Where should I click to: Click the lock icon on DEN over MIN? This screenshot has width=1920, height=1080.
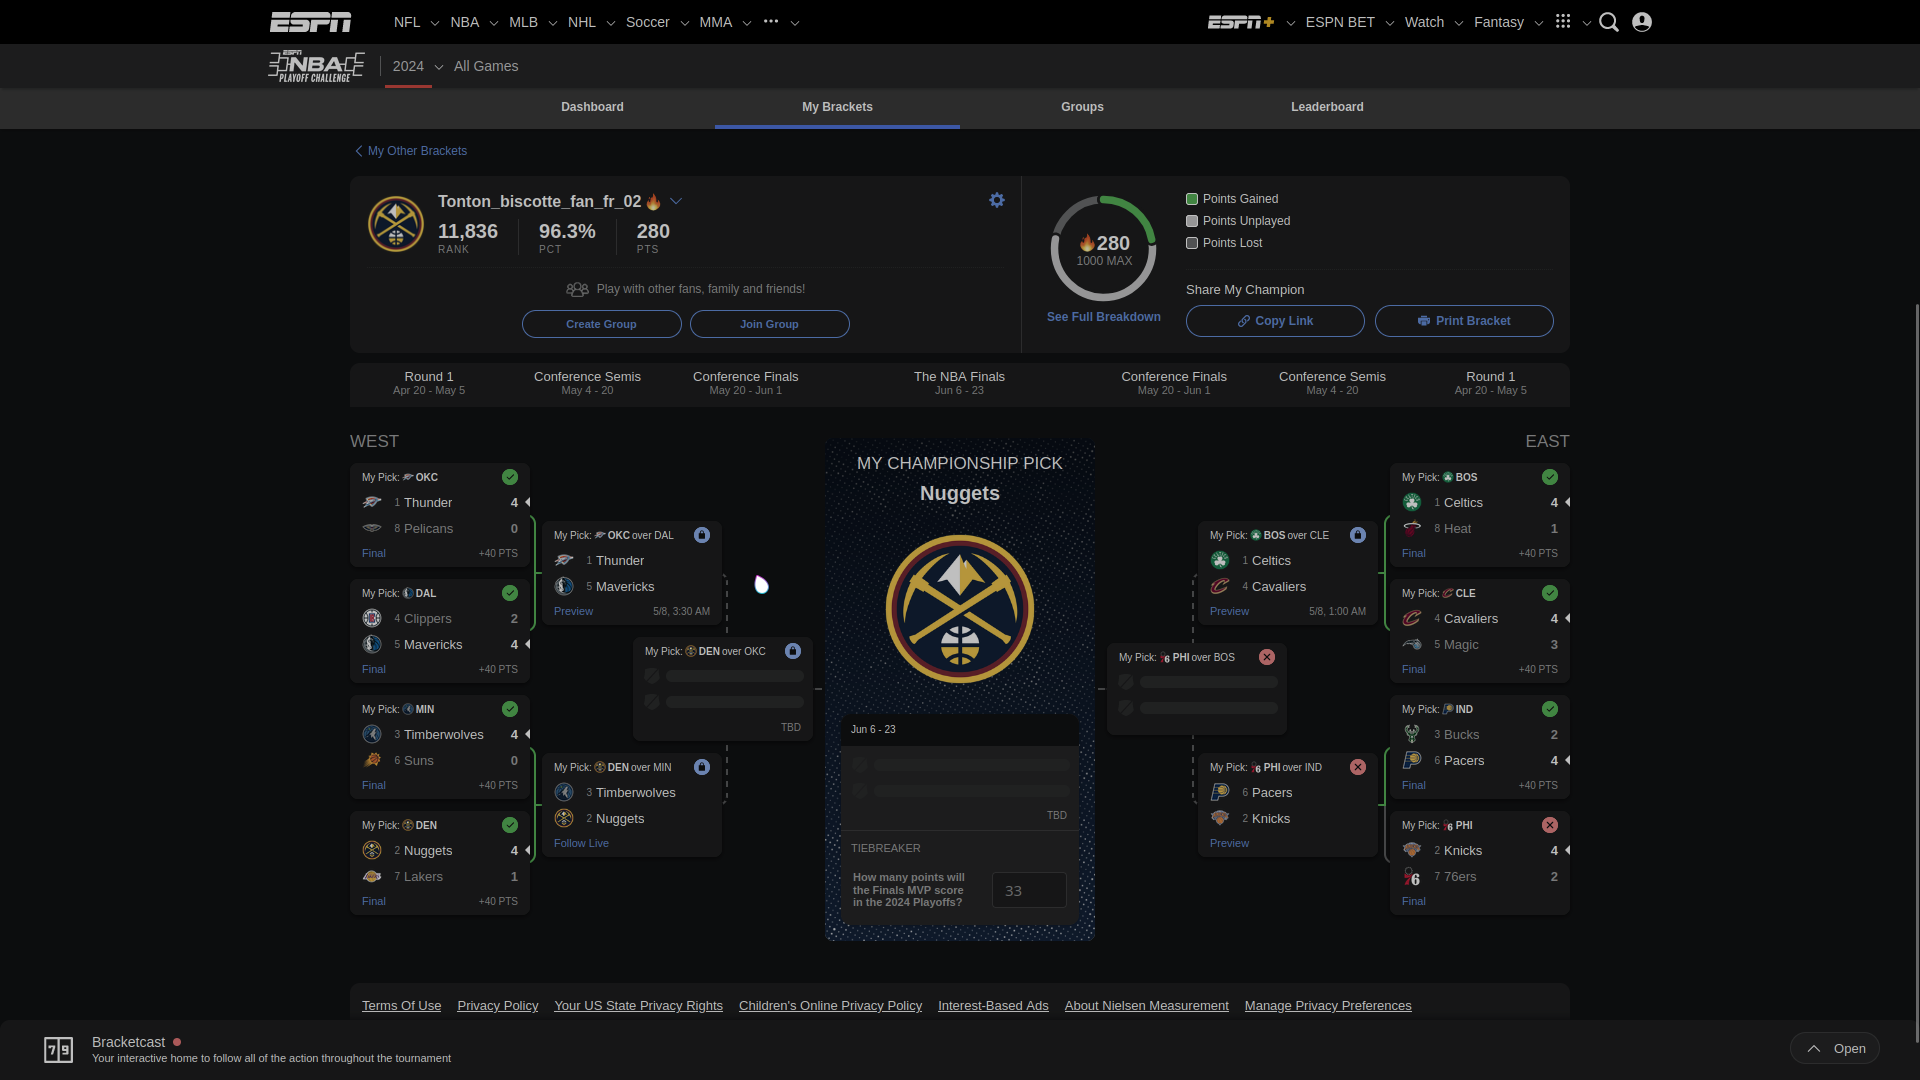702,767
